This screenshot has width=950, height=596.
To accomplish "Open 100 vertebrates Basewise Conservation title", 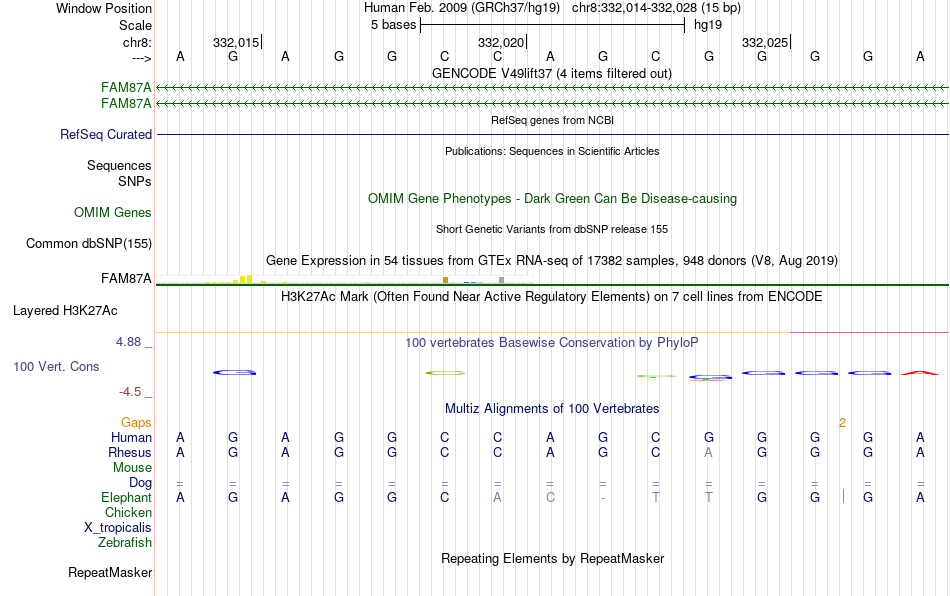I will click(552, 342).
